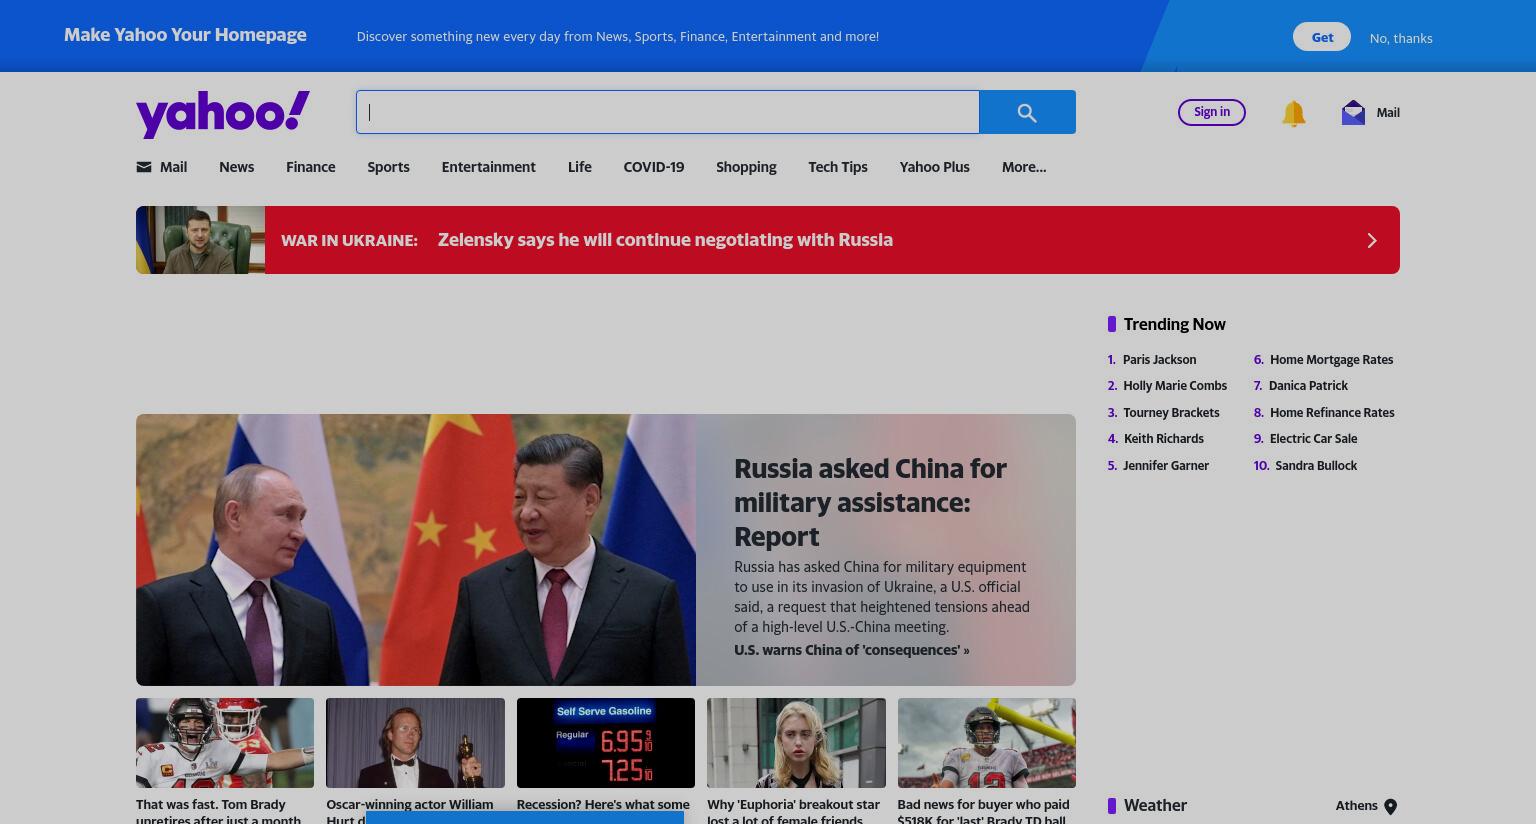Open trending topic Tourney Brackets
Screen dimensions: 1536x824
[1171, 413]
